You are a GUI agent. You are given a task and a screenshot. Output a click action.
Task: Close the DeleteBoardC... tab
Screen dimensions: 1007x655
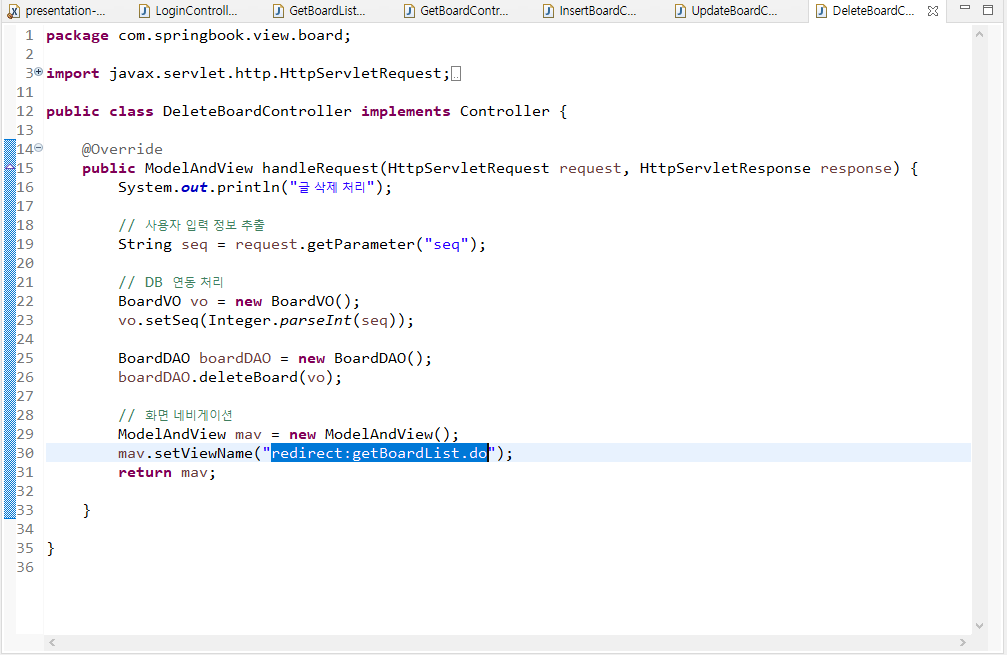[933, 11]
